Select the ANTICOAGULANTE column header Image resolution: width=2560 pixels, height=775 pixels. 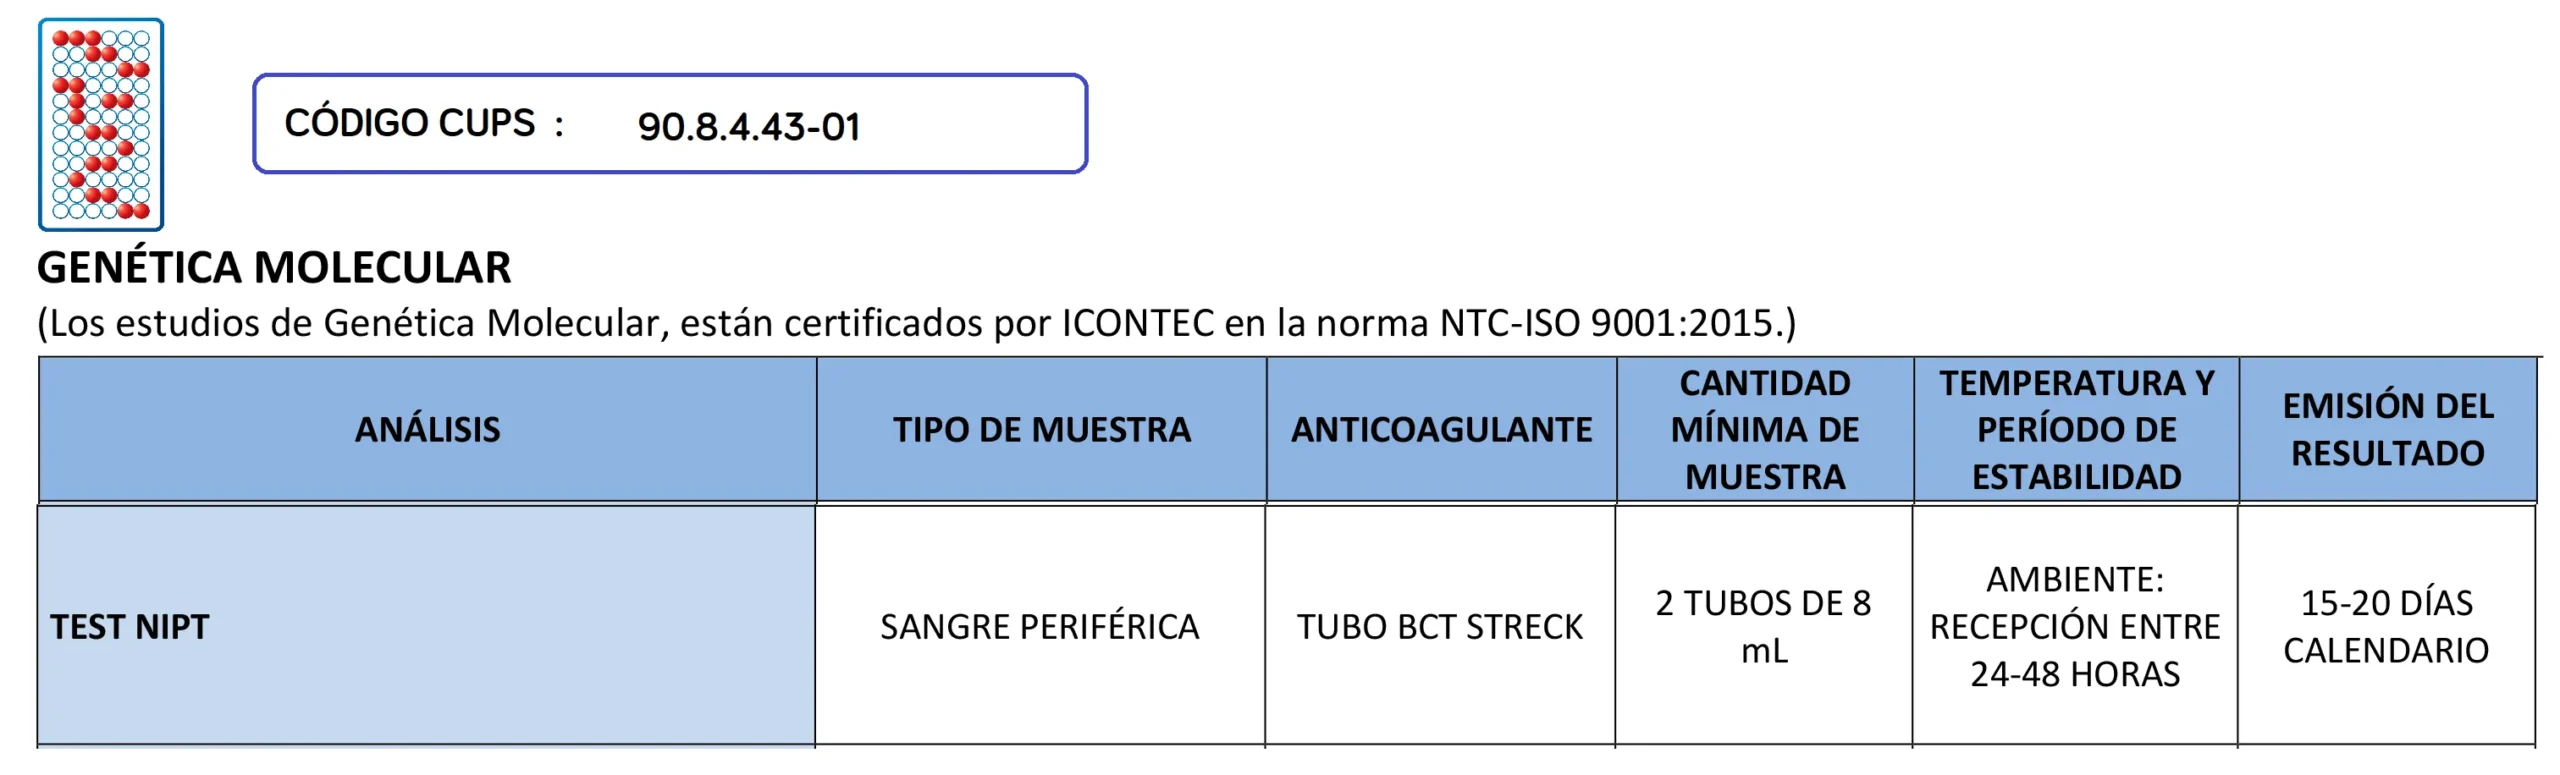pos(1441,429)
